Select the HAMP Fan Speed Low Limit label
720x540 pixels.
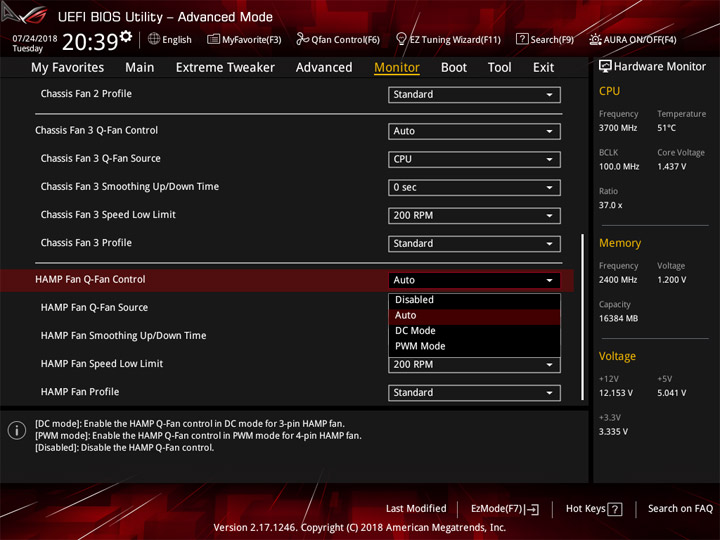102,364
